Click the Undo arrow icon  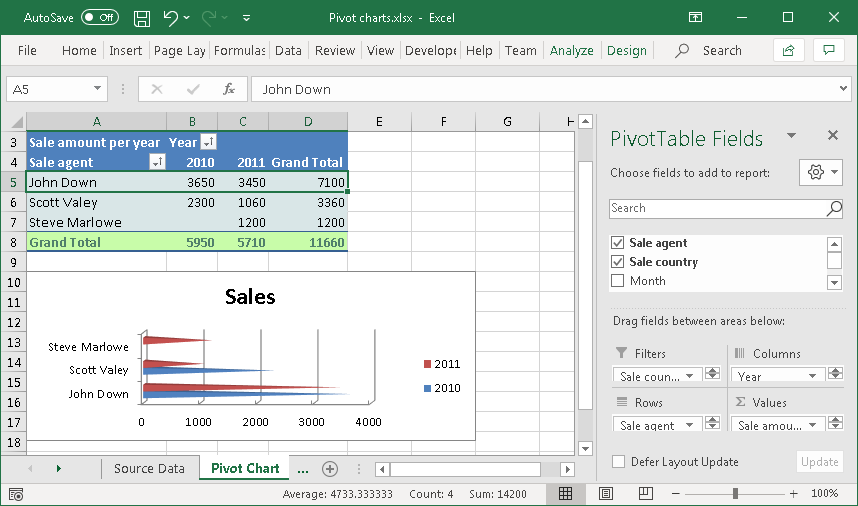click(x=171, y=18)
